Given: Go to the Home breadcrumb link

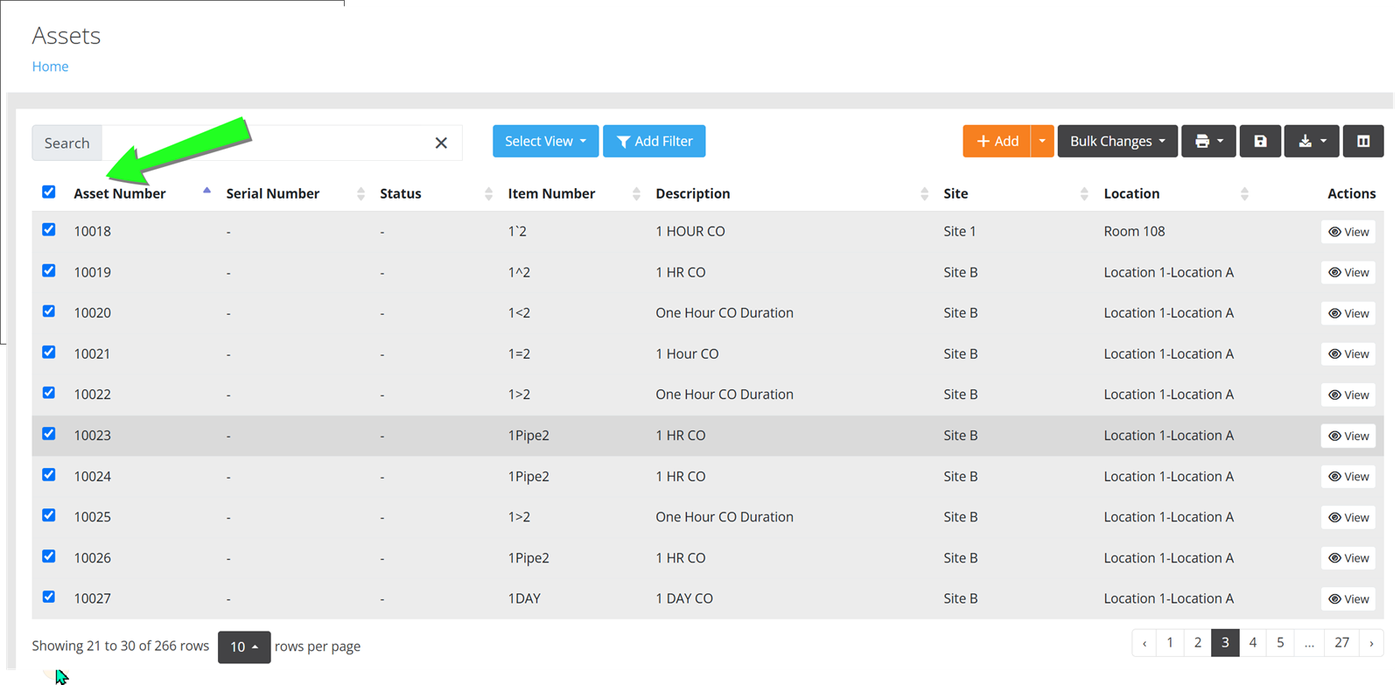Looking at the screenshot, I should point(50,67).
